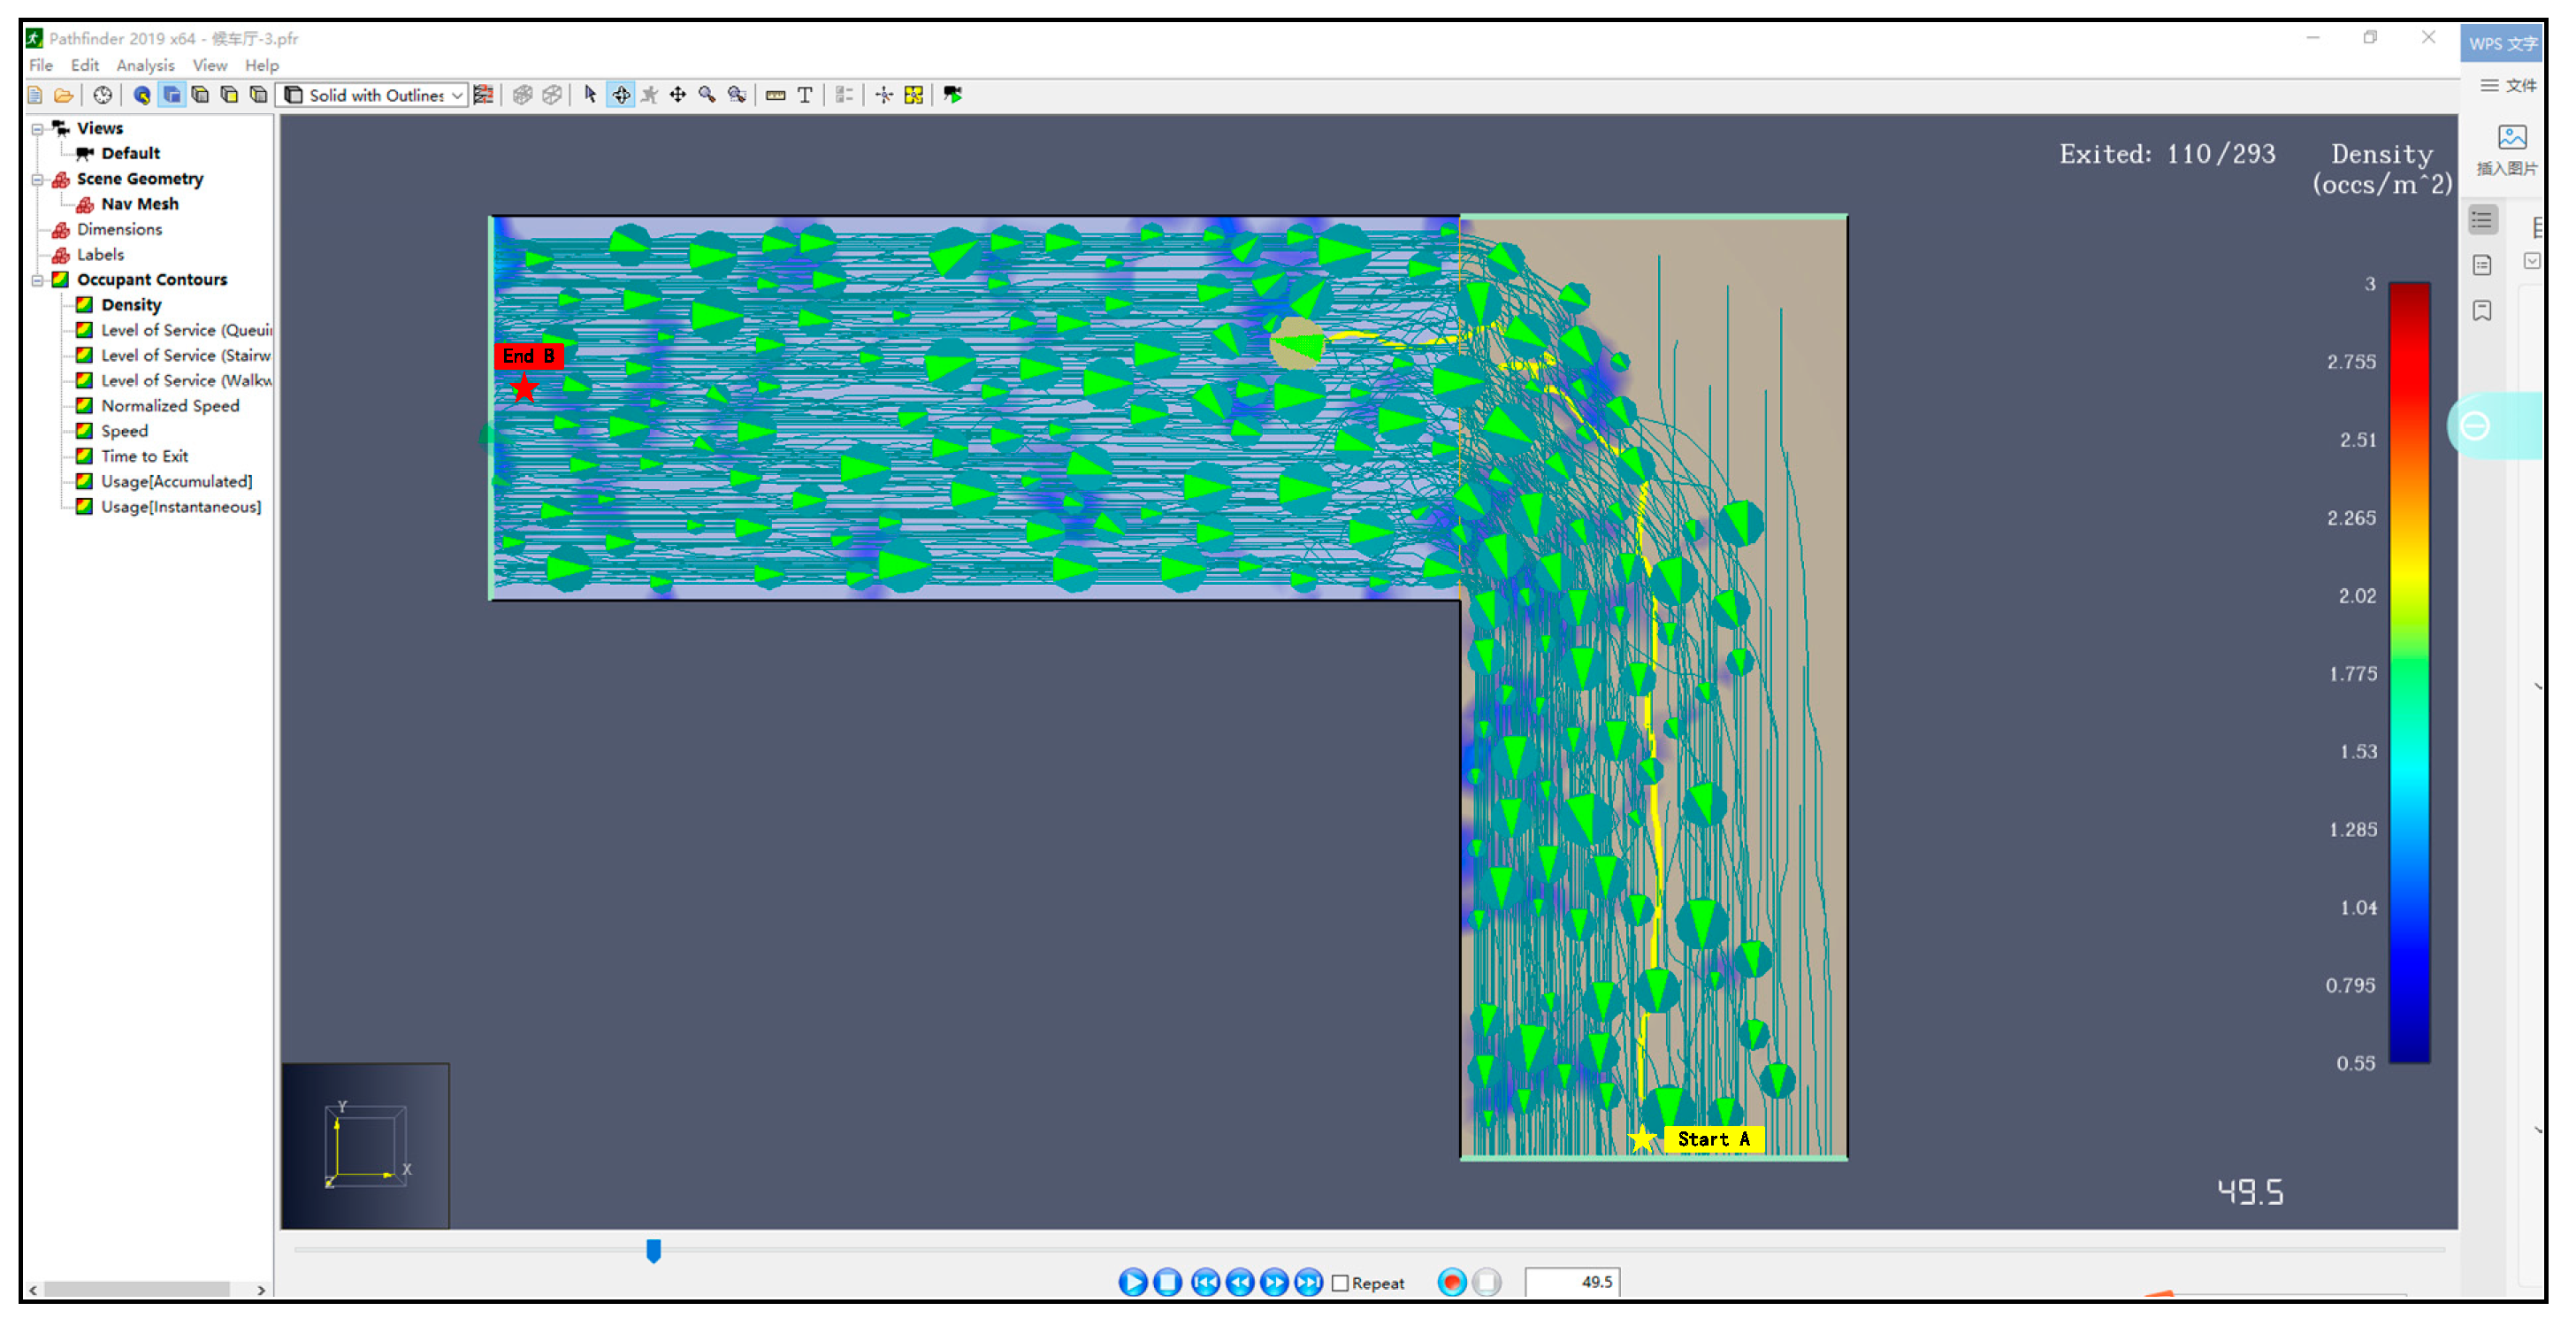Open the Analysis menu
Image resolution: width=2576 pixels, height=1326 pixels.
click(x=144, y=65)
